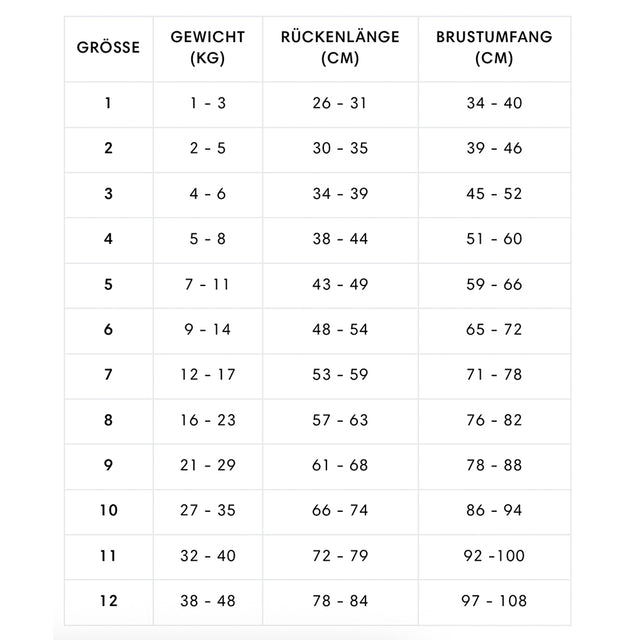The height and width of the screenshot is (640, 640).
Task: Click the GEWICHT (KG) column header
Action: (x=207, y=47)
